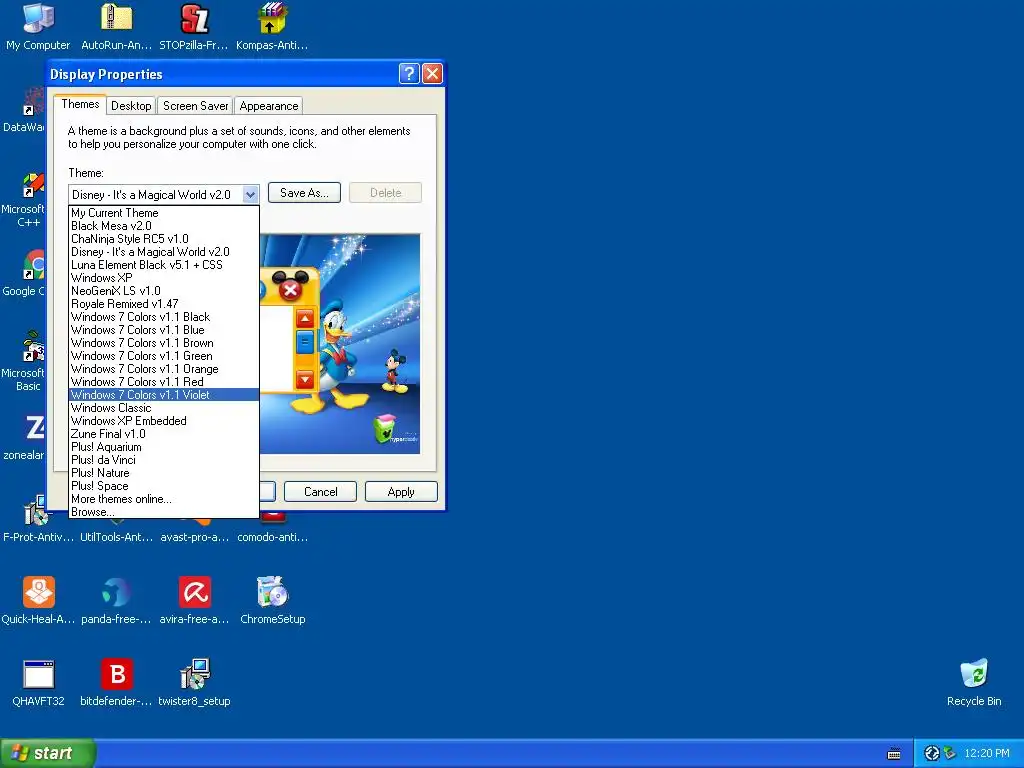Image resolution: width=1024 pixels, height=768 pixels.
Task: Click the Apply button
Action: pyautogui.click(x=401, y=492)
